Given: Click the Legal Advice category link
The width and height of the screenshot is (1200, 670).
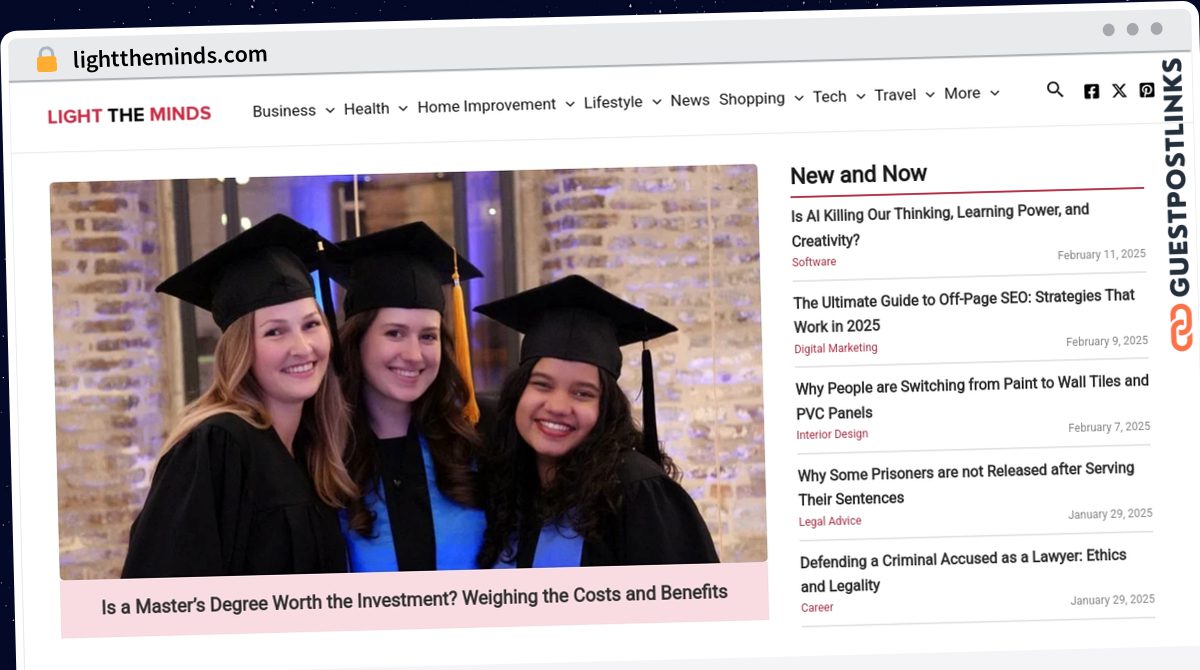Looking at the screenshot, I should tap(830, 521).
